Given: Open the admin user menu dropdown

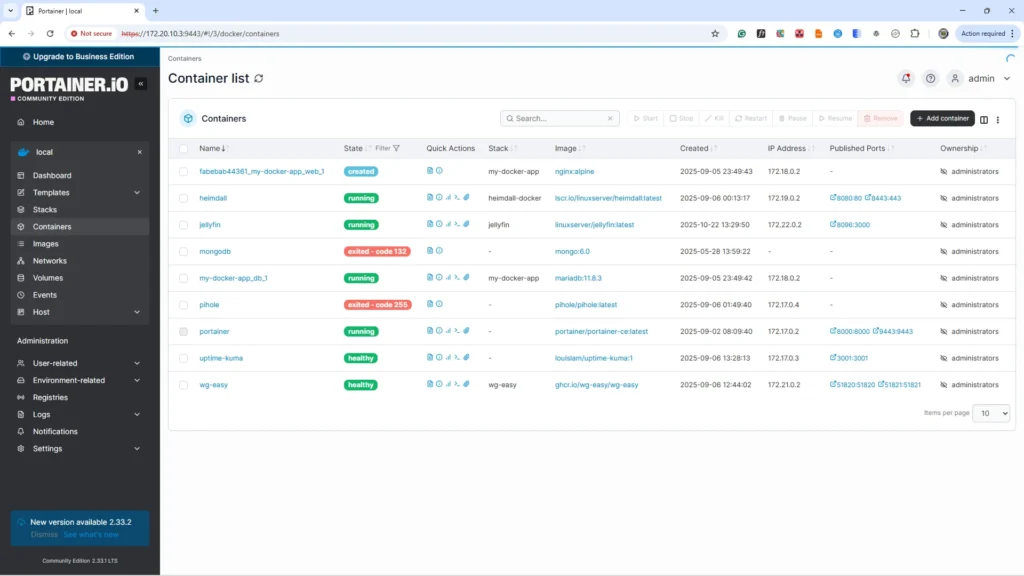Looking at the screenshot, I should coord(980,78).
